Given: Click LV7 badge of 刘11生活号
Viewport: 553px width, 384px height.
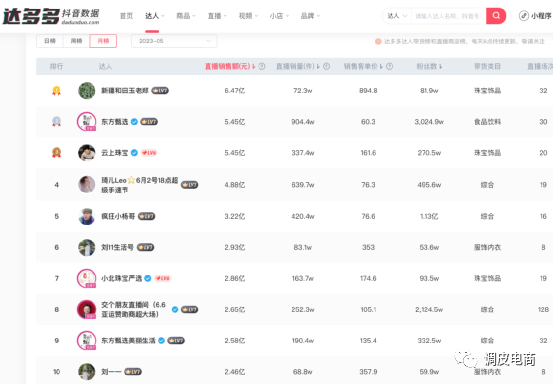Looking at the screenshot, I should [x=145, y=247].
